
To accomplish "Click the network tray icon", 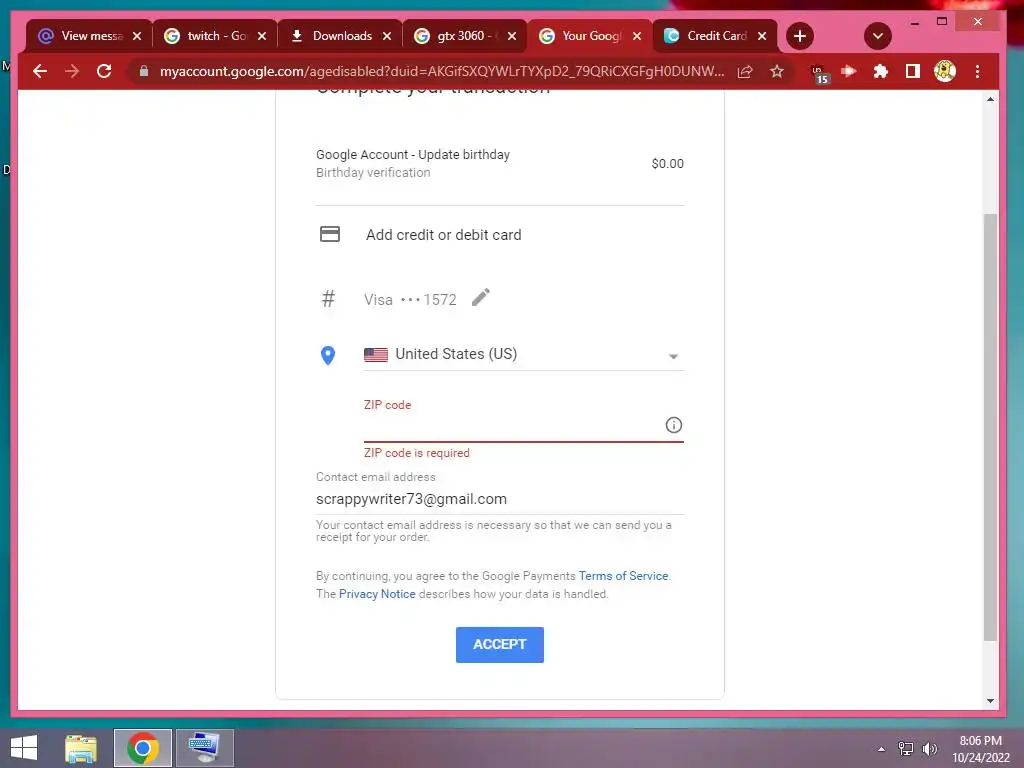I will pos(905,749).
